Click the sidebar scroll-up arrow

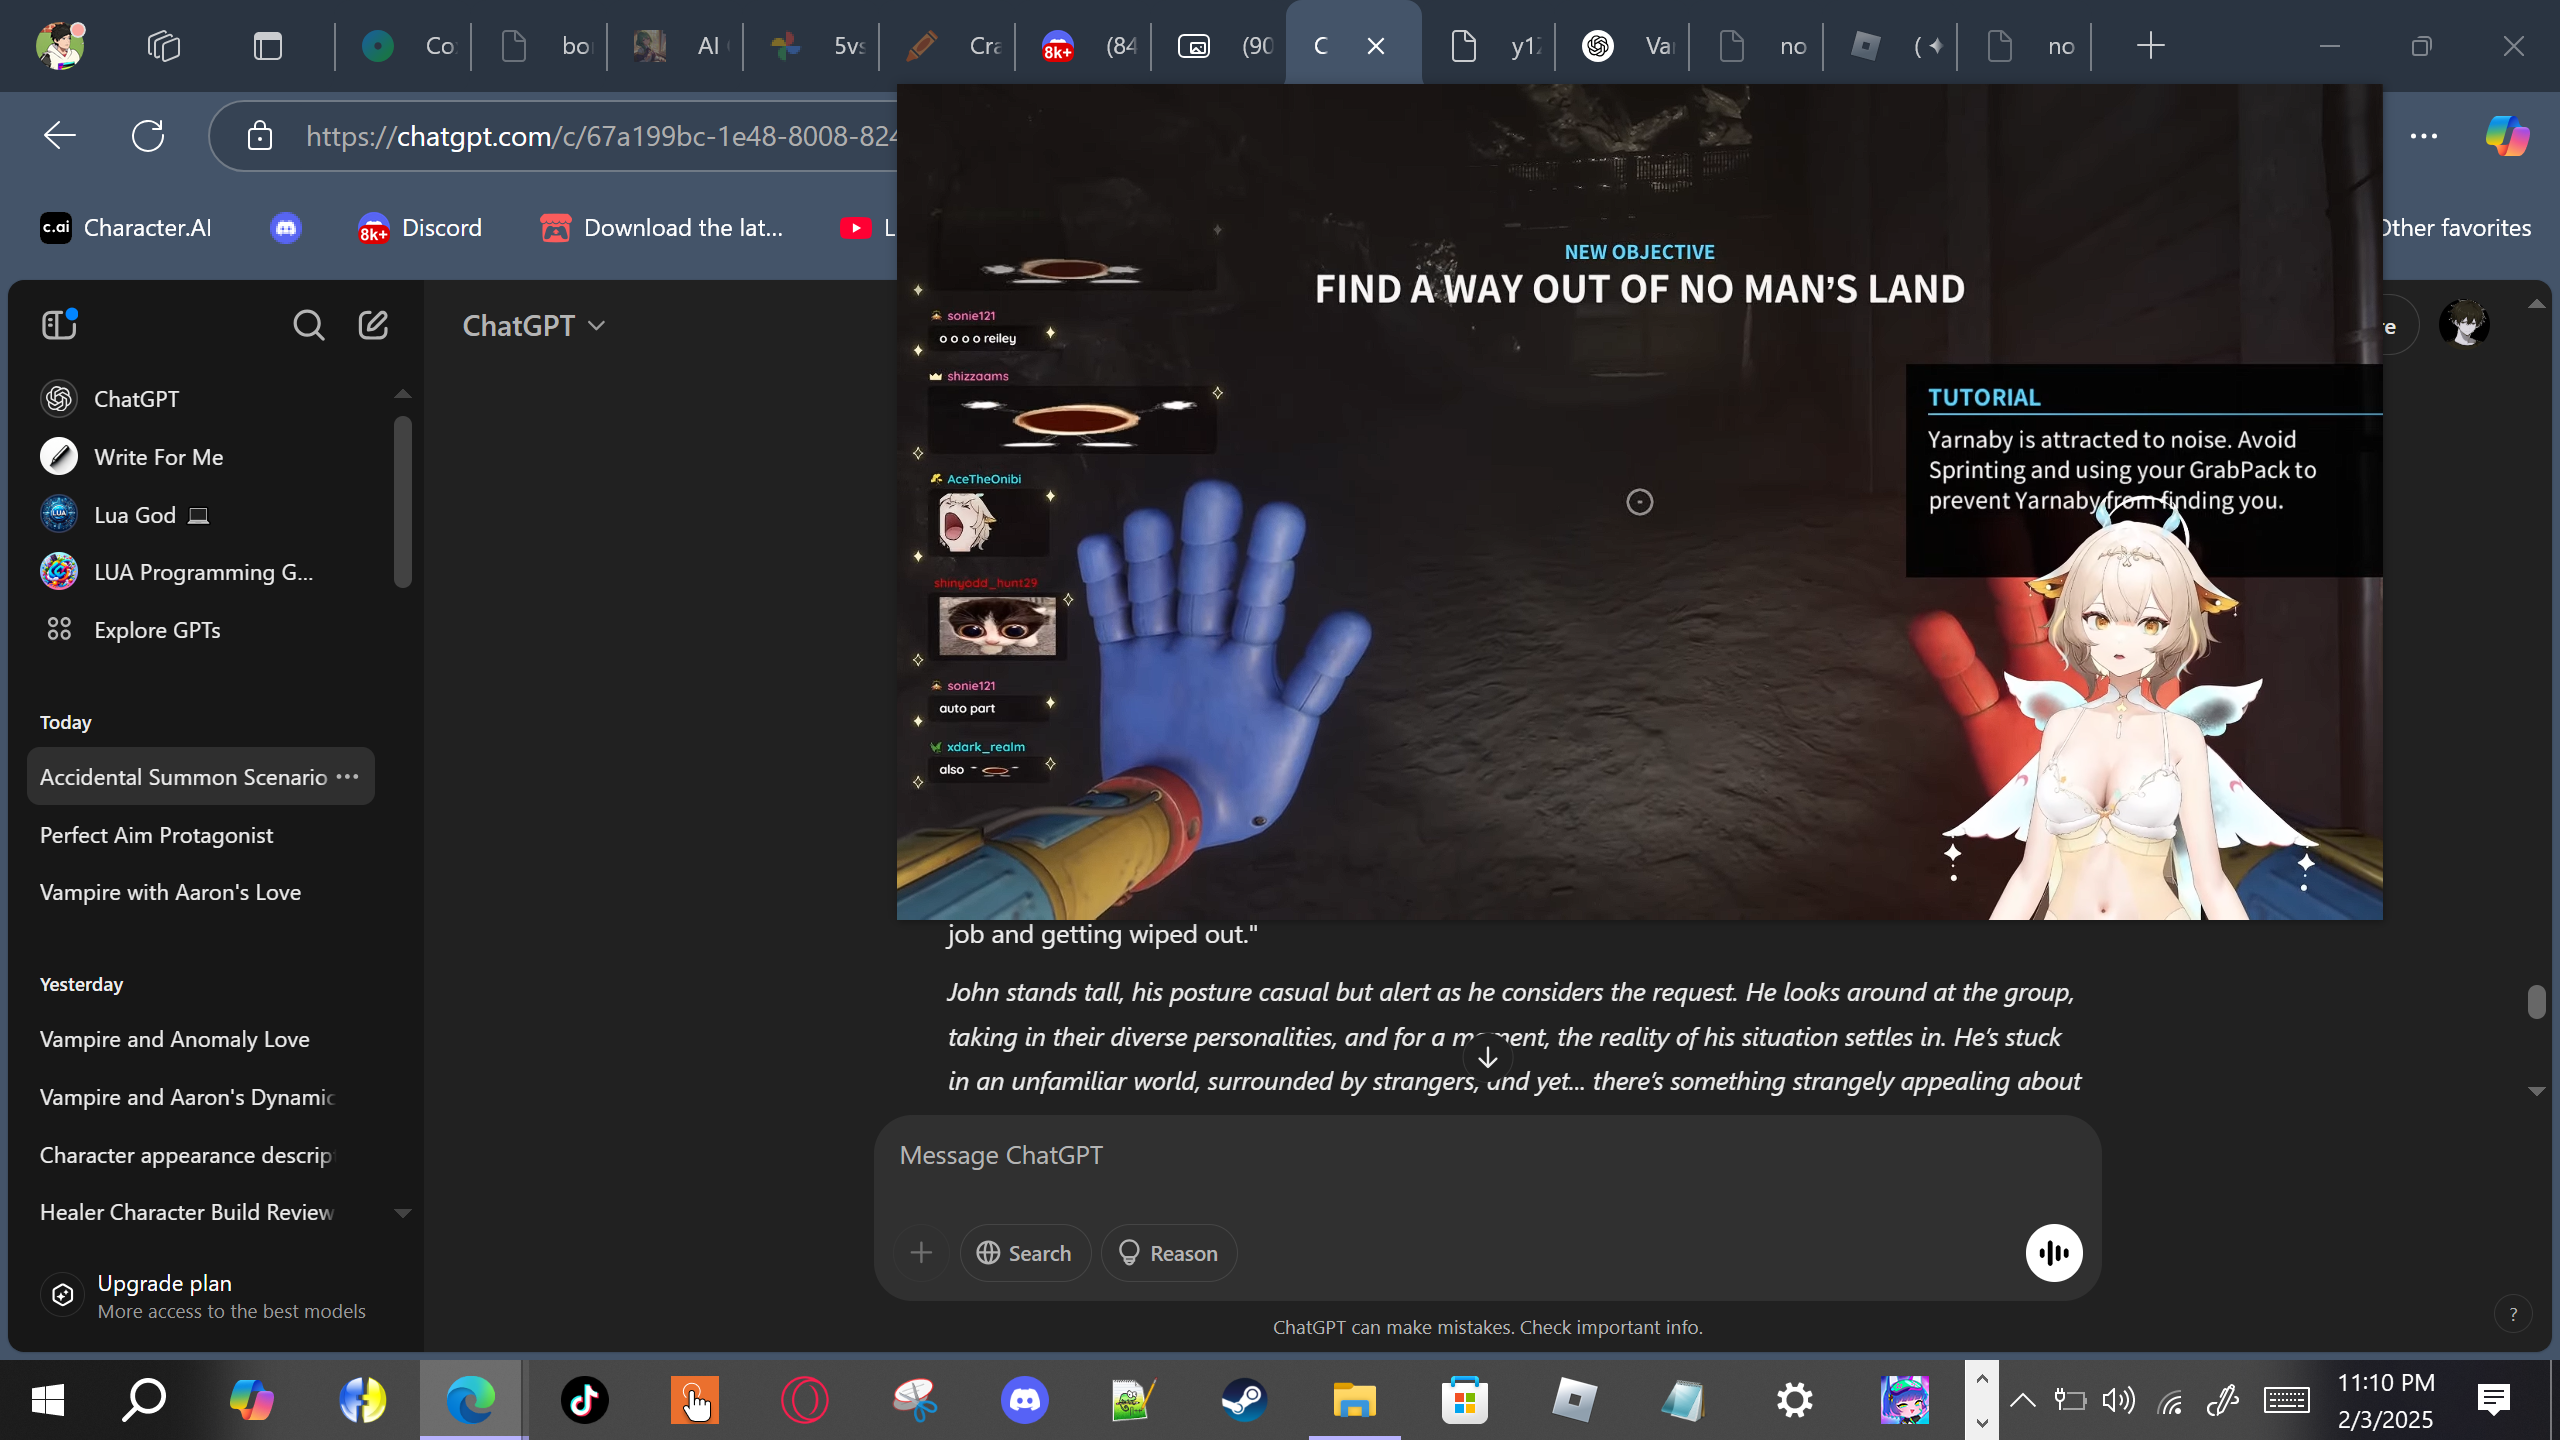pos(403,394)
